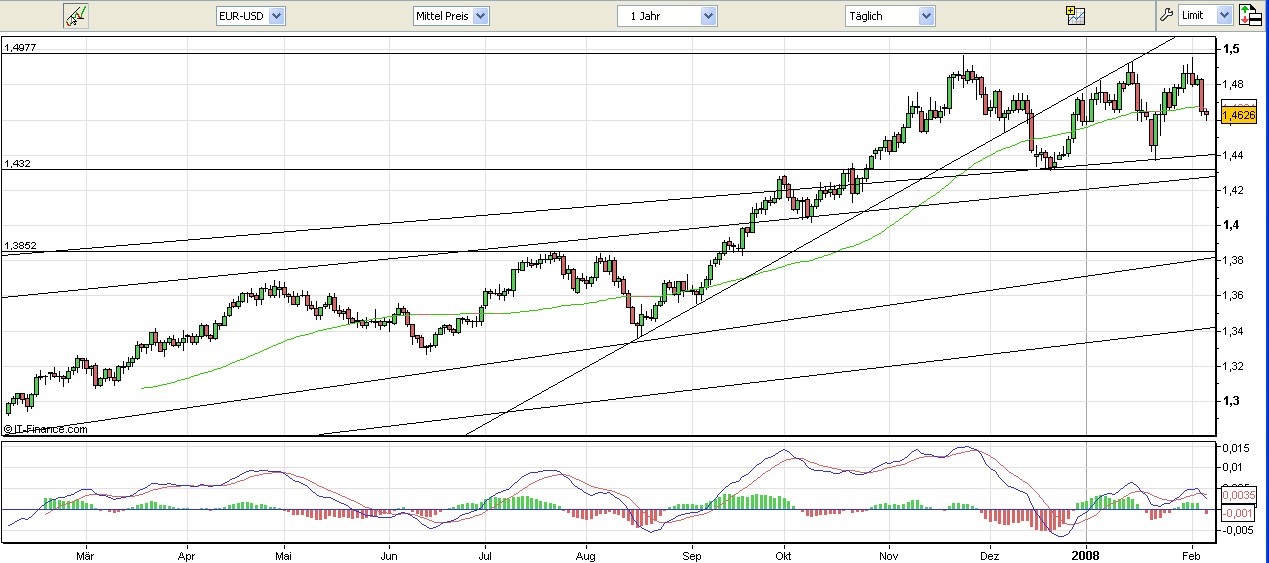Select the 1,432 horizontal line label
The image size is (1269, 563).
[17, 163]
